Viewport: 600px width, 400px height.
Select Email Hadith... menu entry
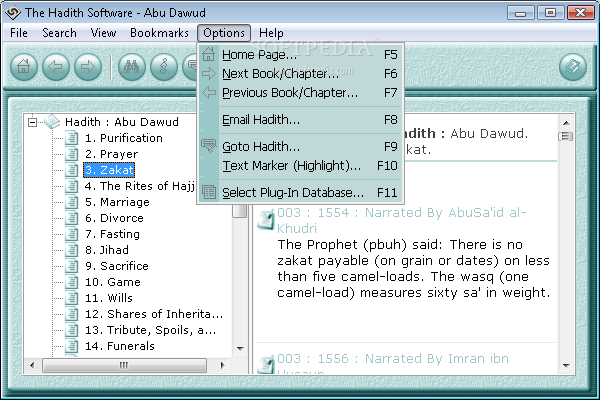pyautogui.click(x=300, y=119)
